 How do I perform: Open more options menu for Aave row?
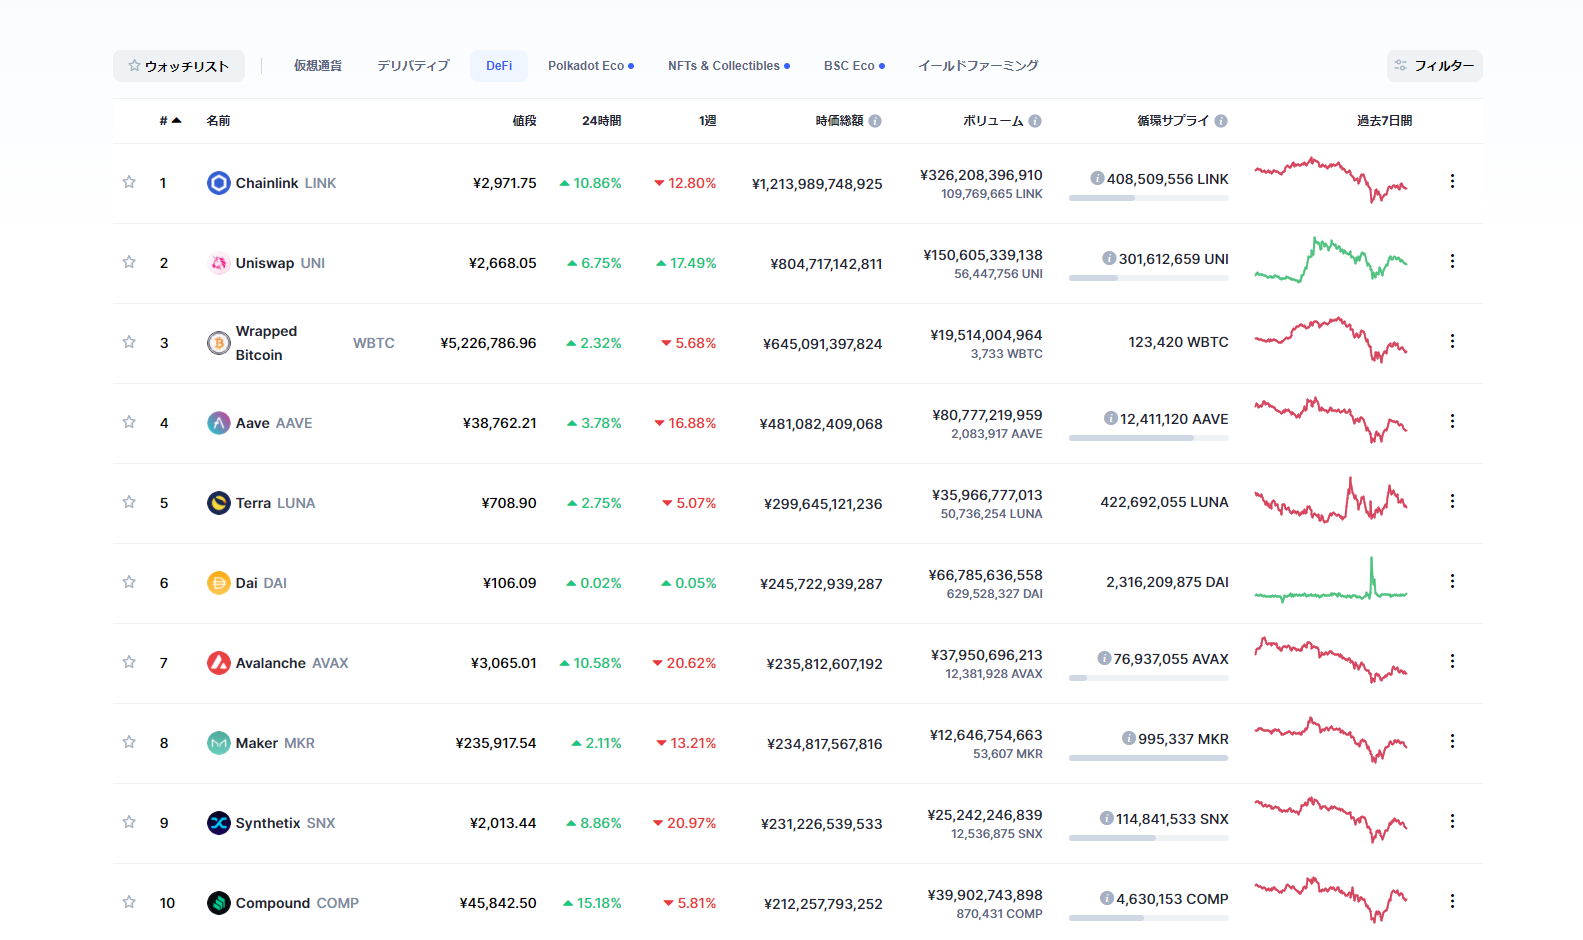(1452, 421)
